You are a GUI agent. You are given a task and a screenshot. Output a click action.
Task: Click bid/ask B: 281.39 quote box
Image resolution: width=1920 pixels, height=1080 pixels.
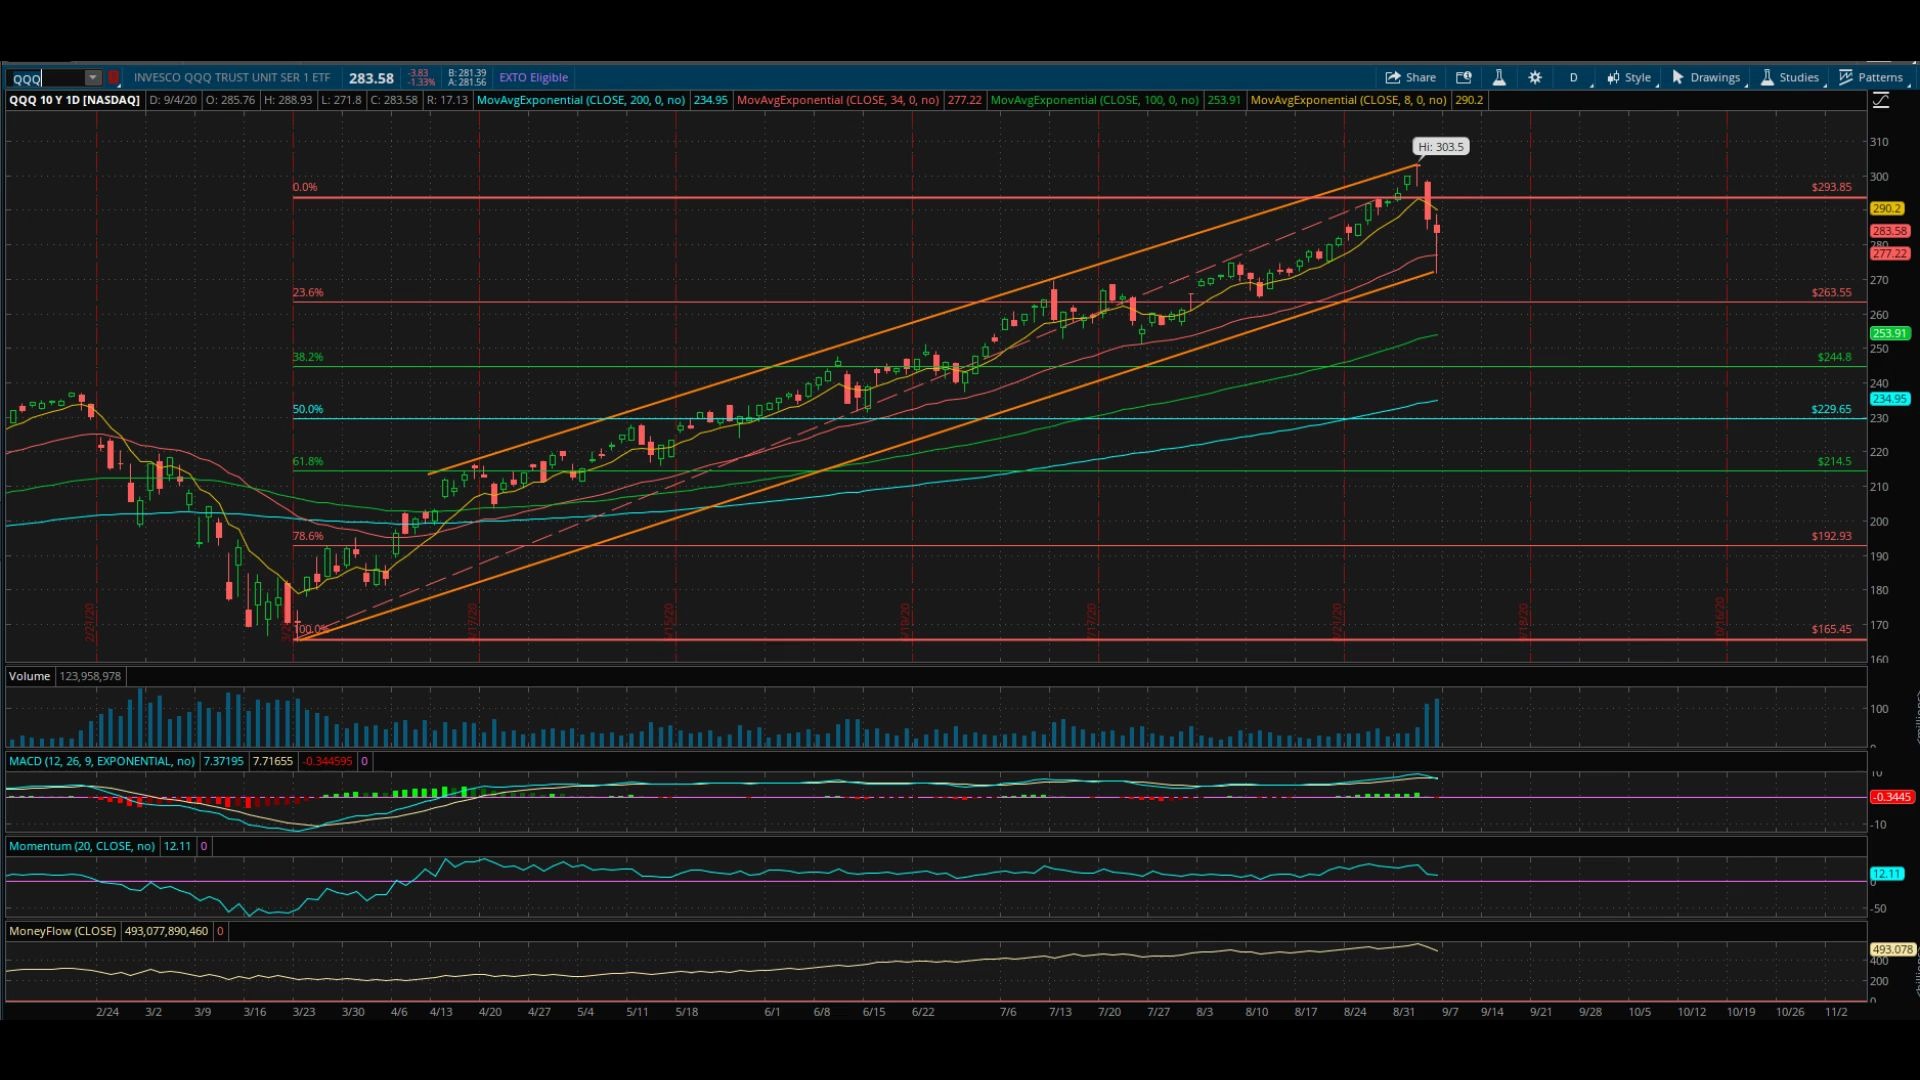tap(467, 77)
